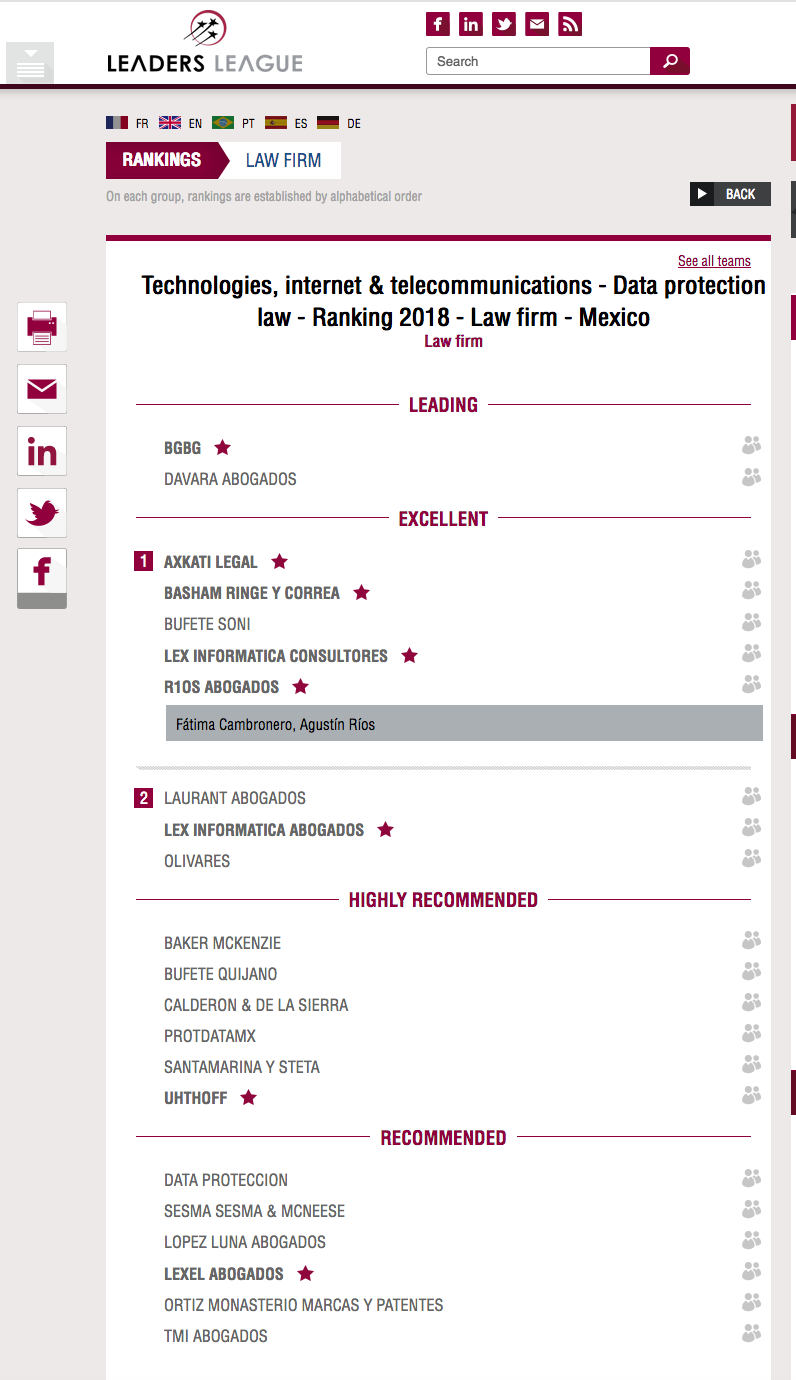
Task: Click Lopez Luna Abogados entry
Action: (245, 1242)
